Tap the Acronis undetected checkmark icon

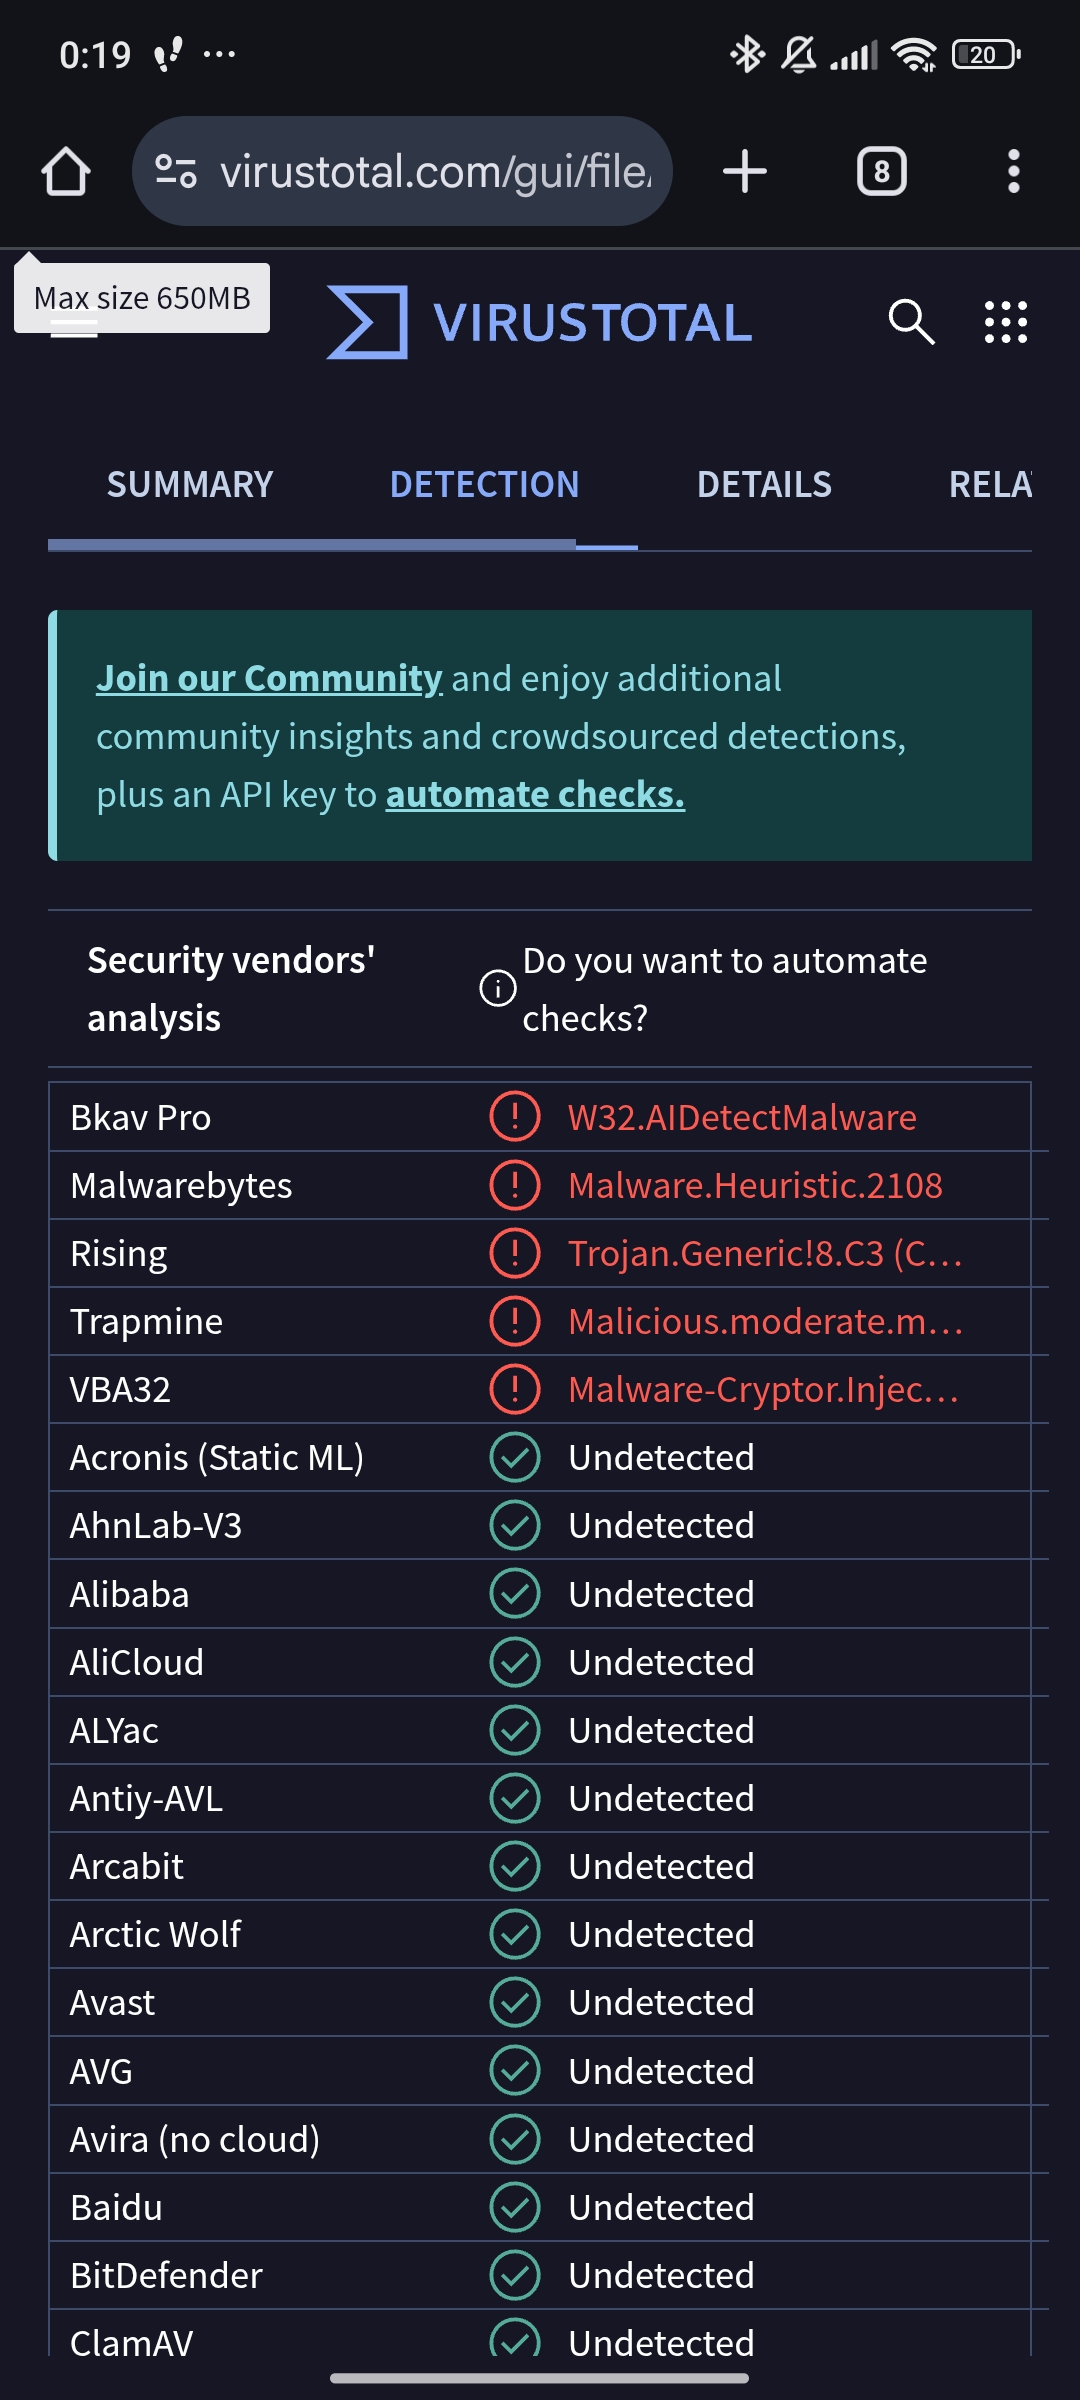point(515,1458)
